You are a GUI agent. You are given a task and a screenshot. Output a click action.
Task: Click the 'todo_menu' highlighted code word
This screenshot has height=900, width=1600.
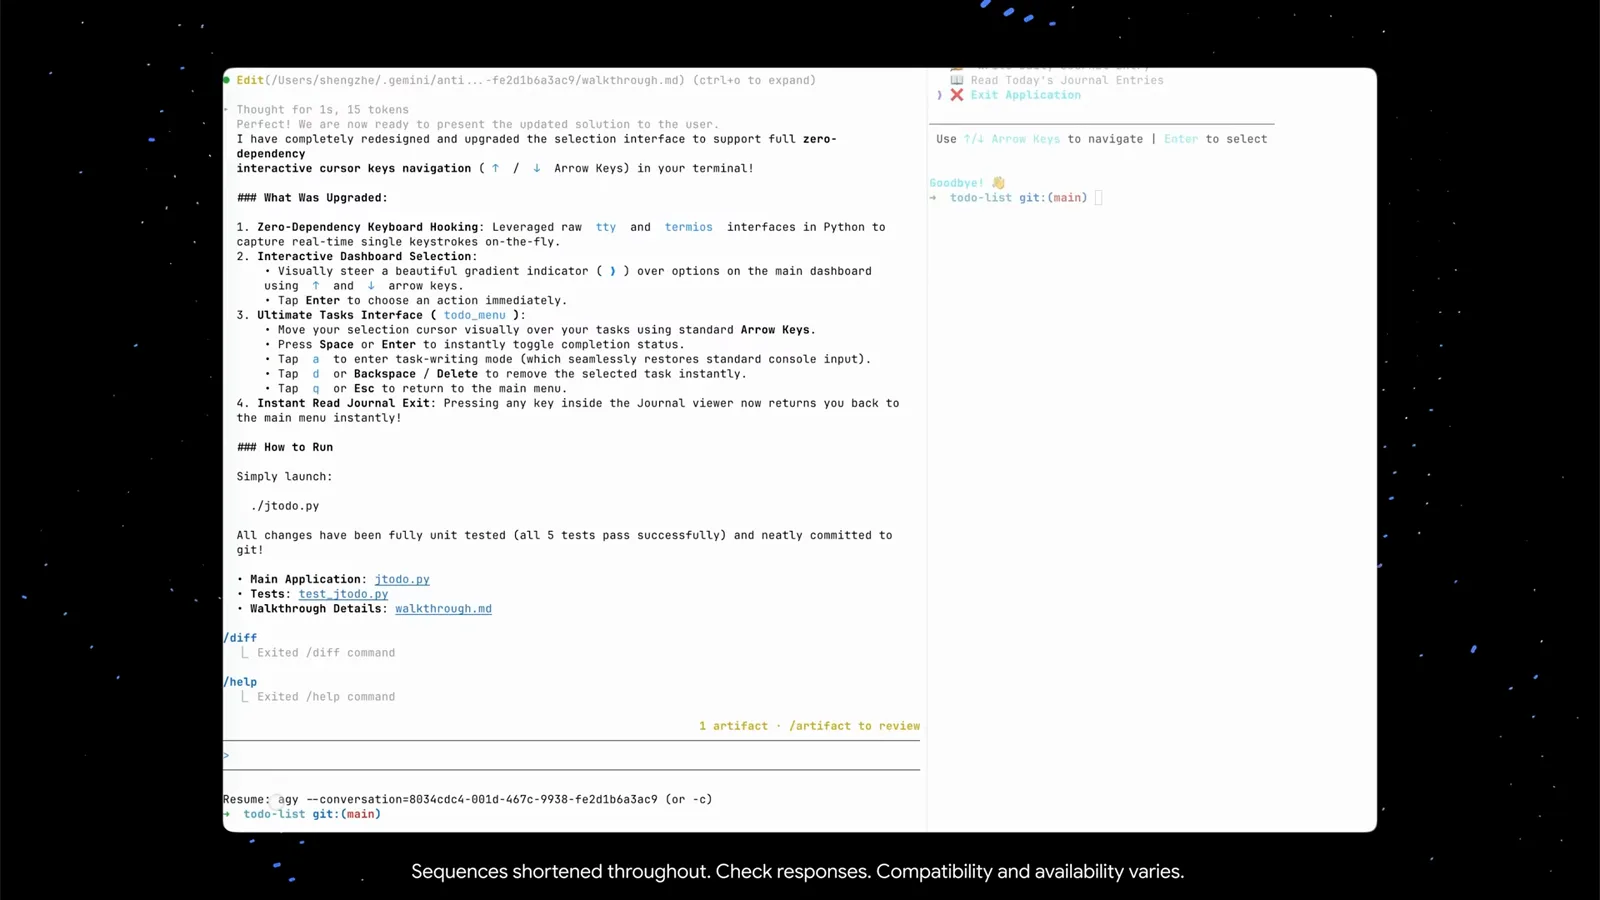(x=475, y=315)
